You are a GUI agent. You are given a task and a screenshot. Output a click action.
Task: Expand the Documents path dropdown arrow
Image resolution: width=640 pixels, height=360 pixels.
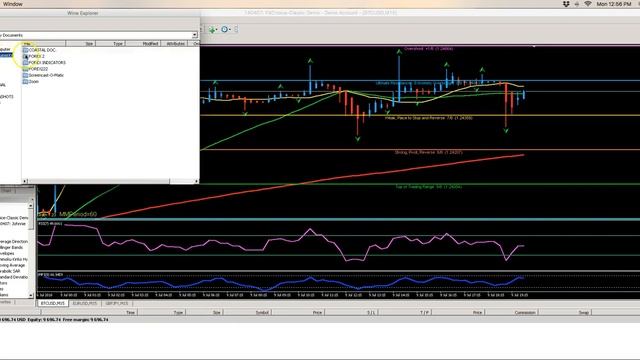click(195, 35)
